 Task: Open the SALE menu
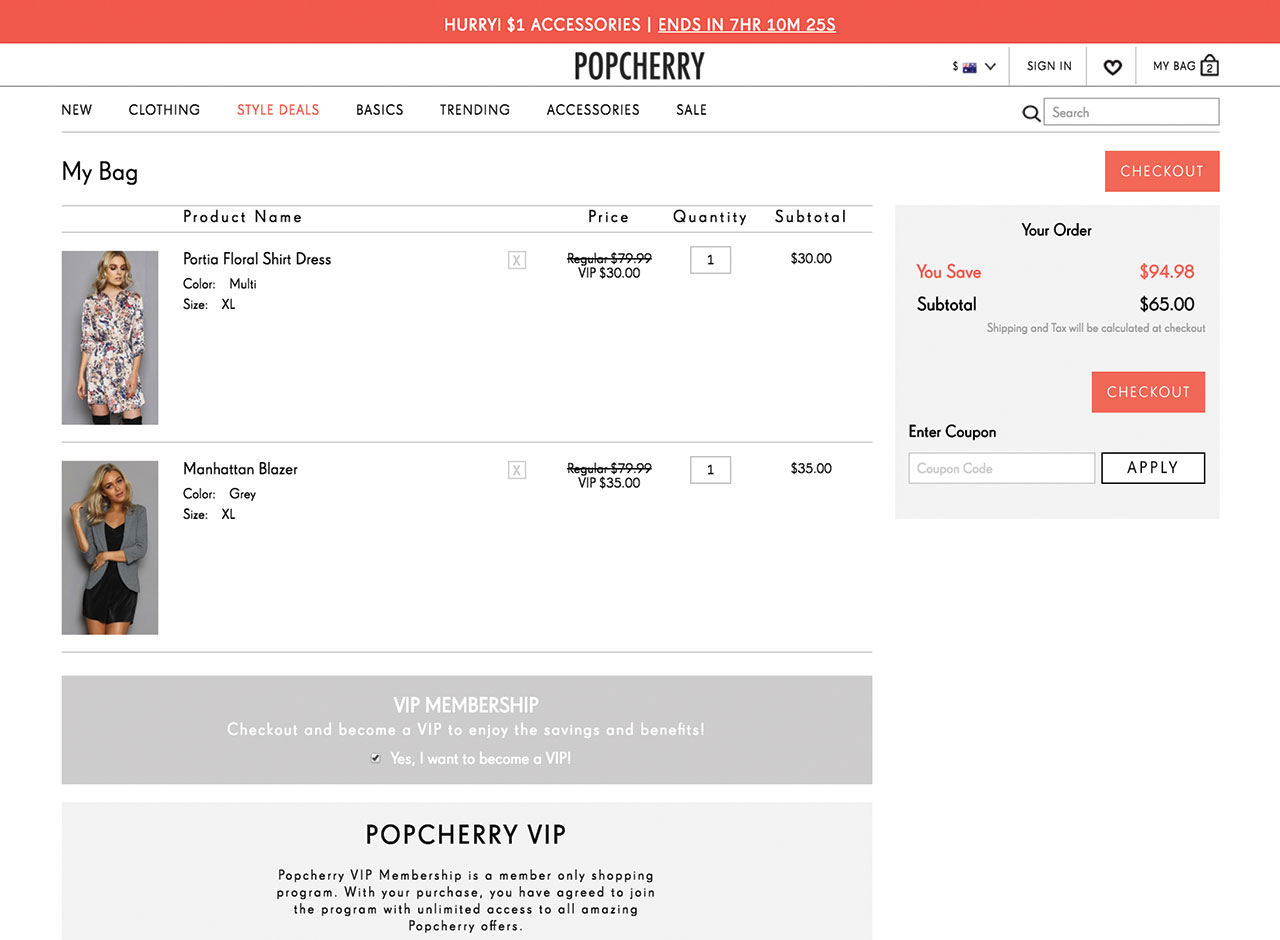pyautogui.click(x=691, y=110)
